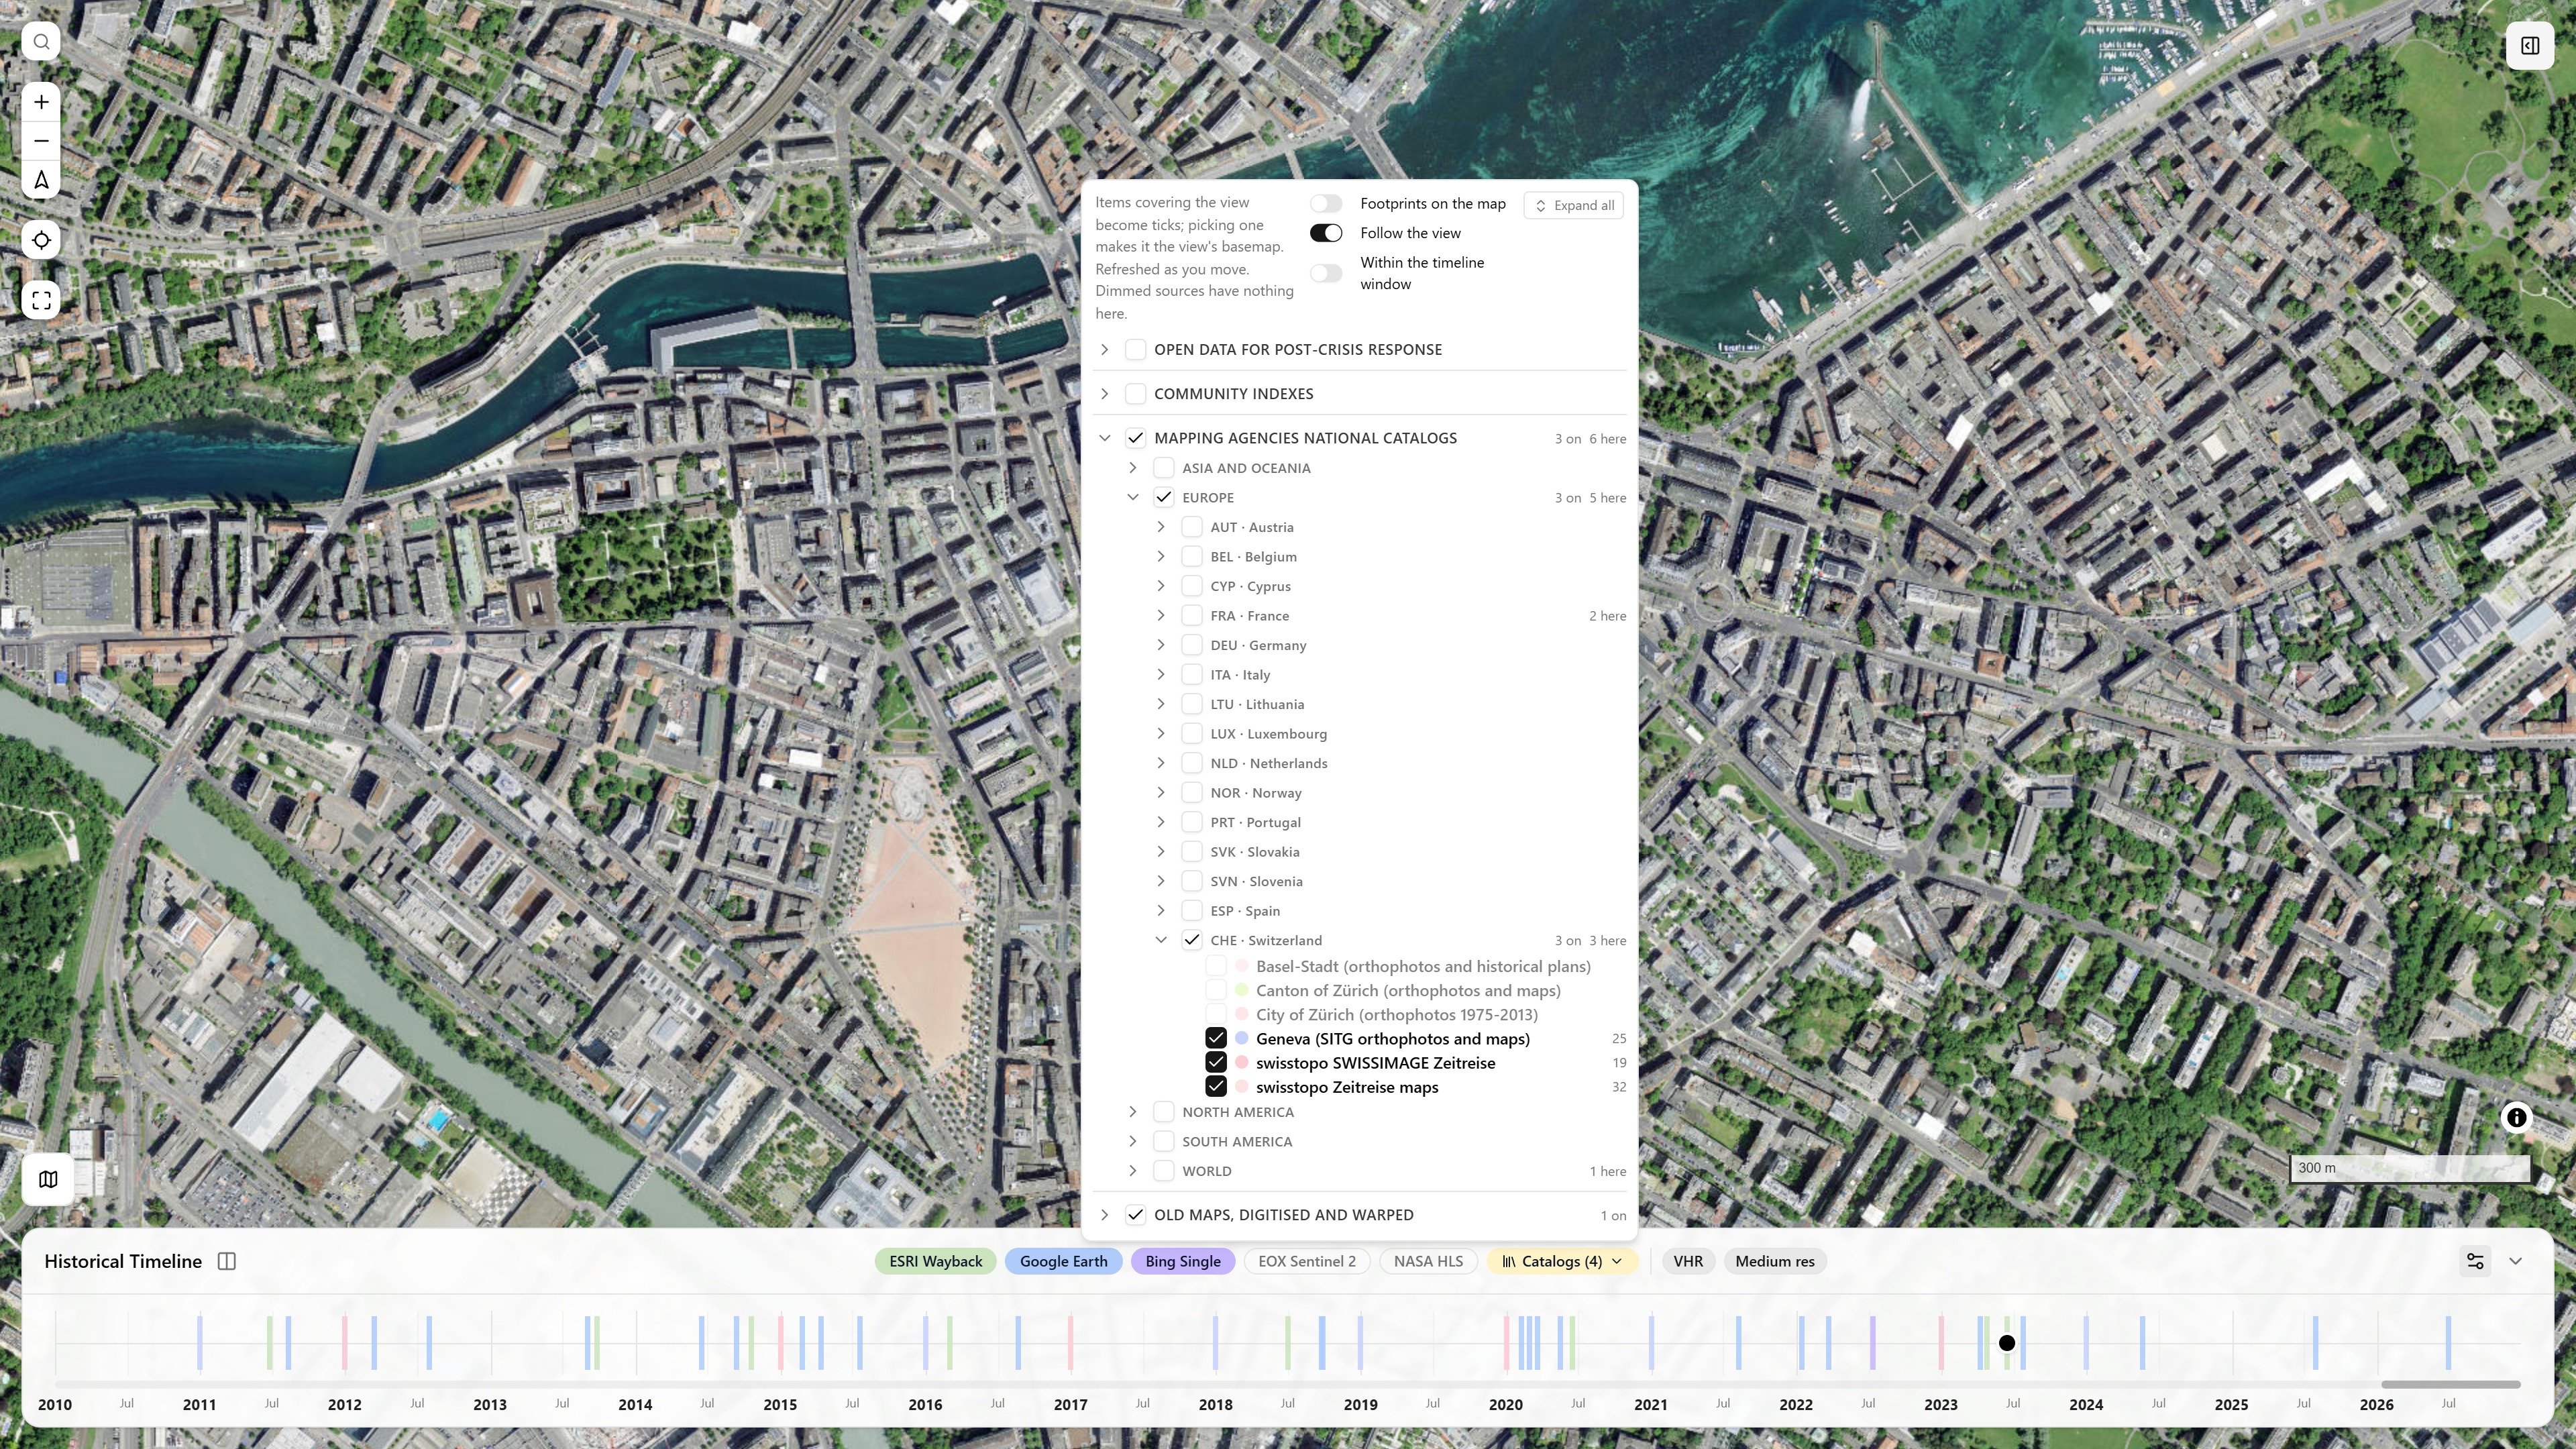Select the black current-date marker on timeline
The width and height of the screenshot is (2576, 1449).
(2006, 1343)
